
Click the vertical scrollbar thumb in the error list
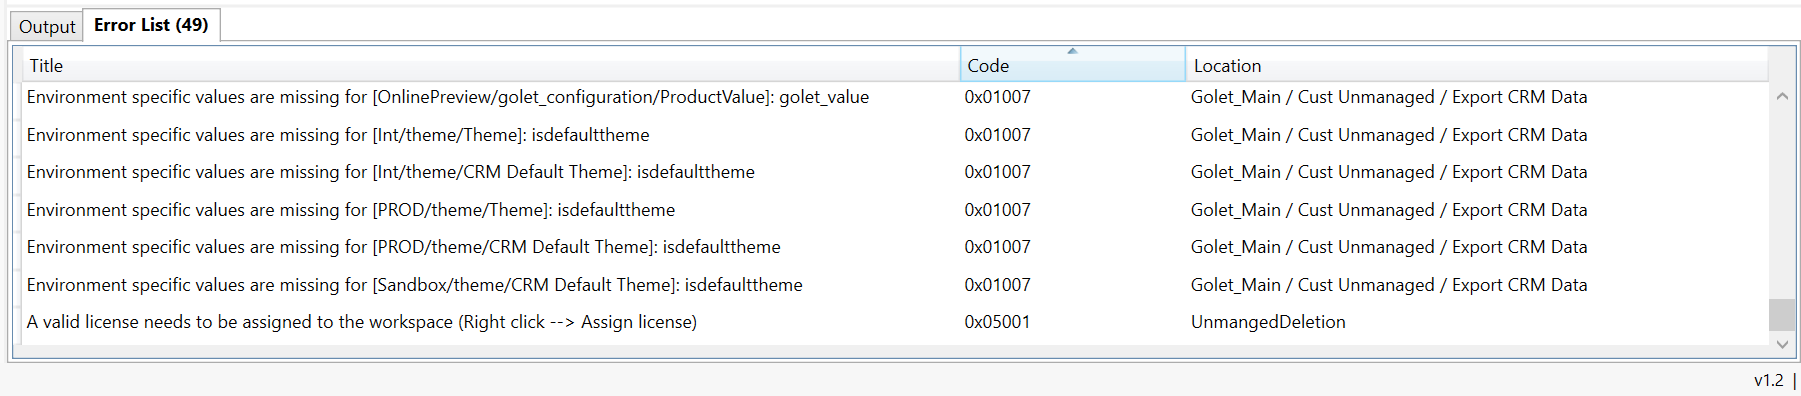(x=1782, y=314)
